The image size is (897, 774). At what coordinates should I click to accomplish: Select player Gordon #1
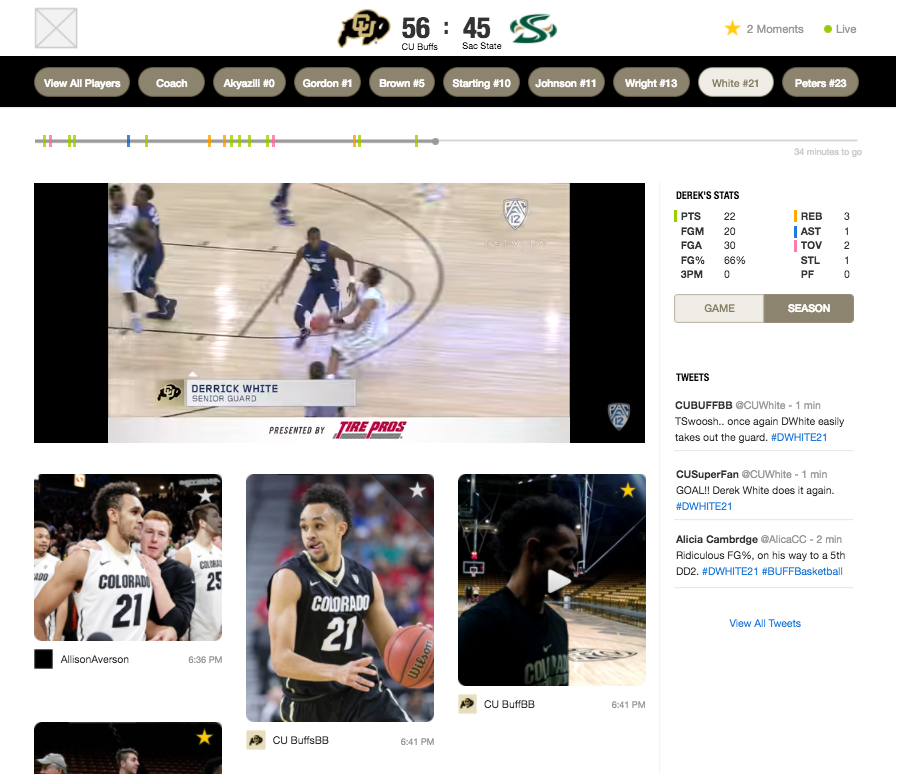(x=327, y=83)
